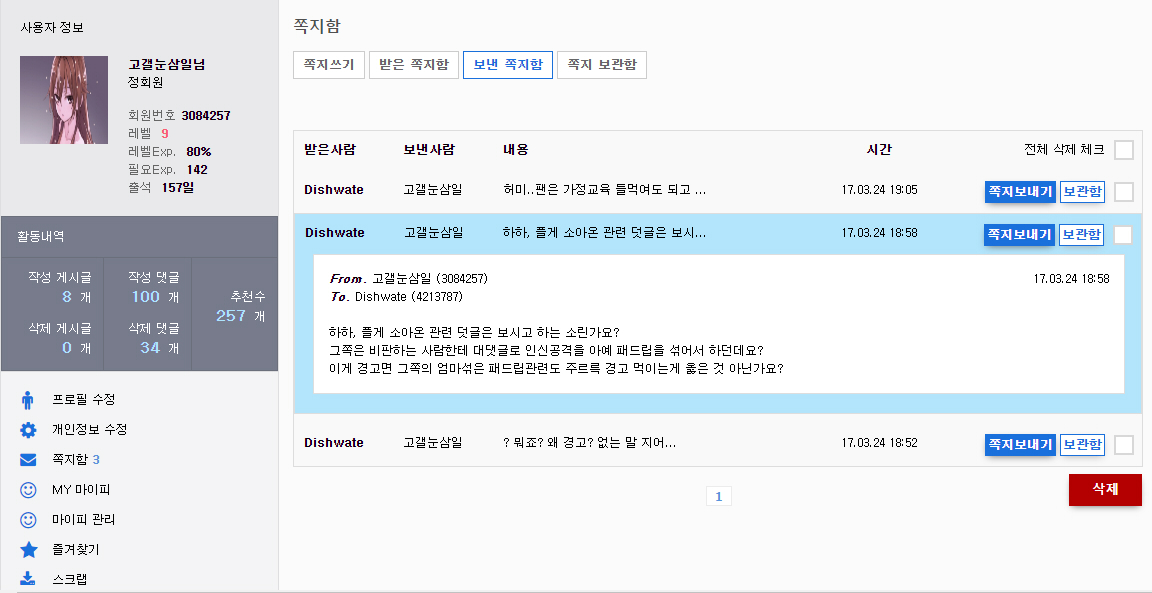
Task: Open the envelope 쪽지함 icon
Action: click(28, 460)
